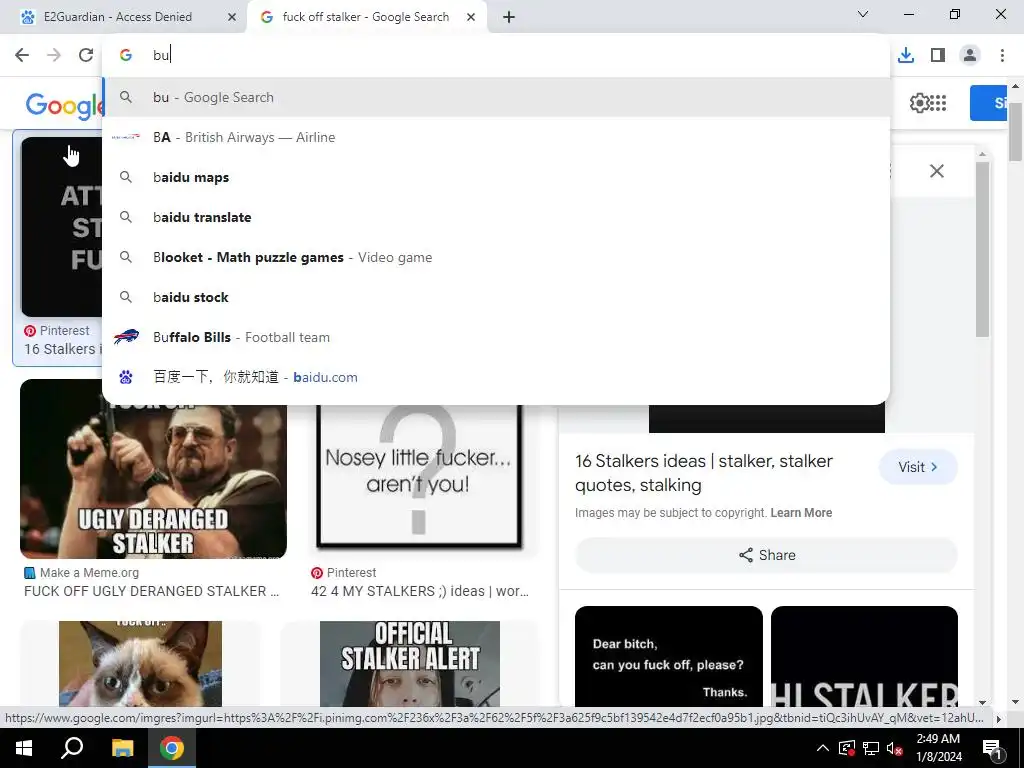
Task: Open Chrome's three-dot menu
Action: [1002, 55]
